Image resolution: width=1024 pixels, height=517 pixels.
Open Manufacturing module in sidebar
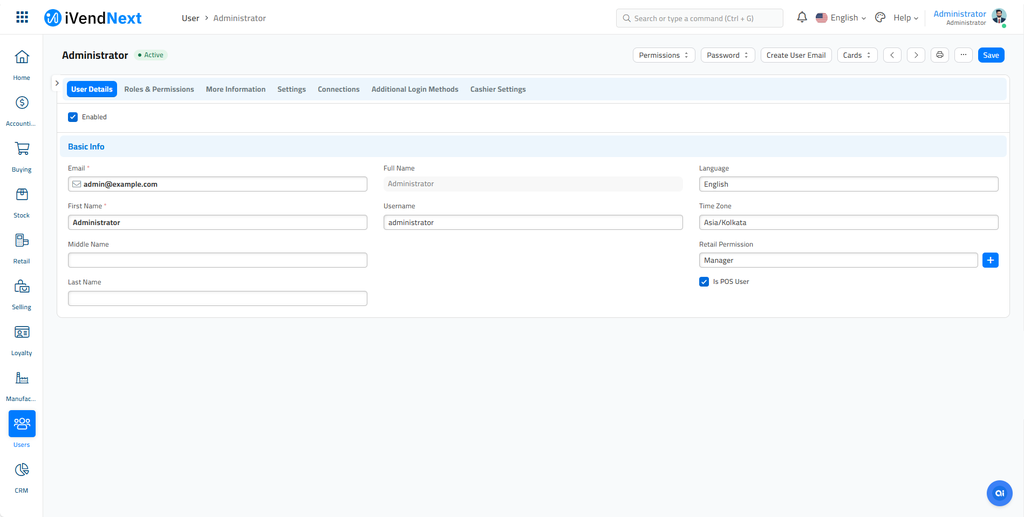click(x=22, y=386)
